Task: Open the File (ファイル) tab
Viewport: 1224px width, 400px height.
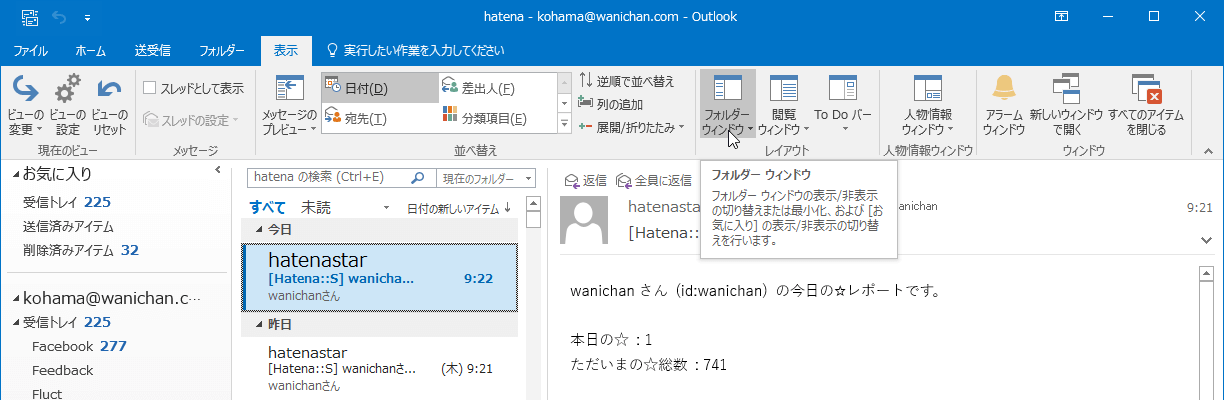Action: 31,49
